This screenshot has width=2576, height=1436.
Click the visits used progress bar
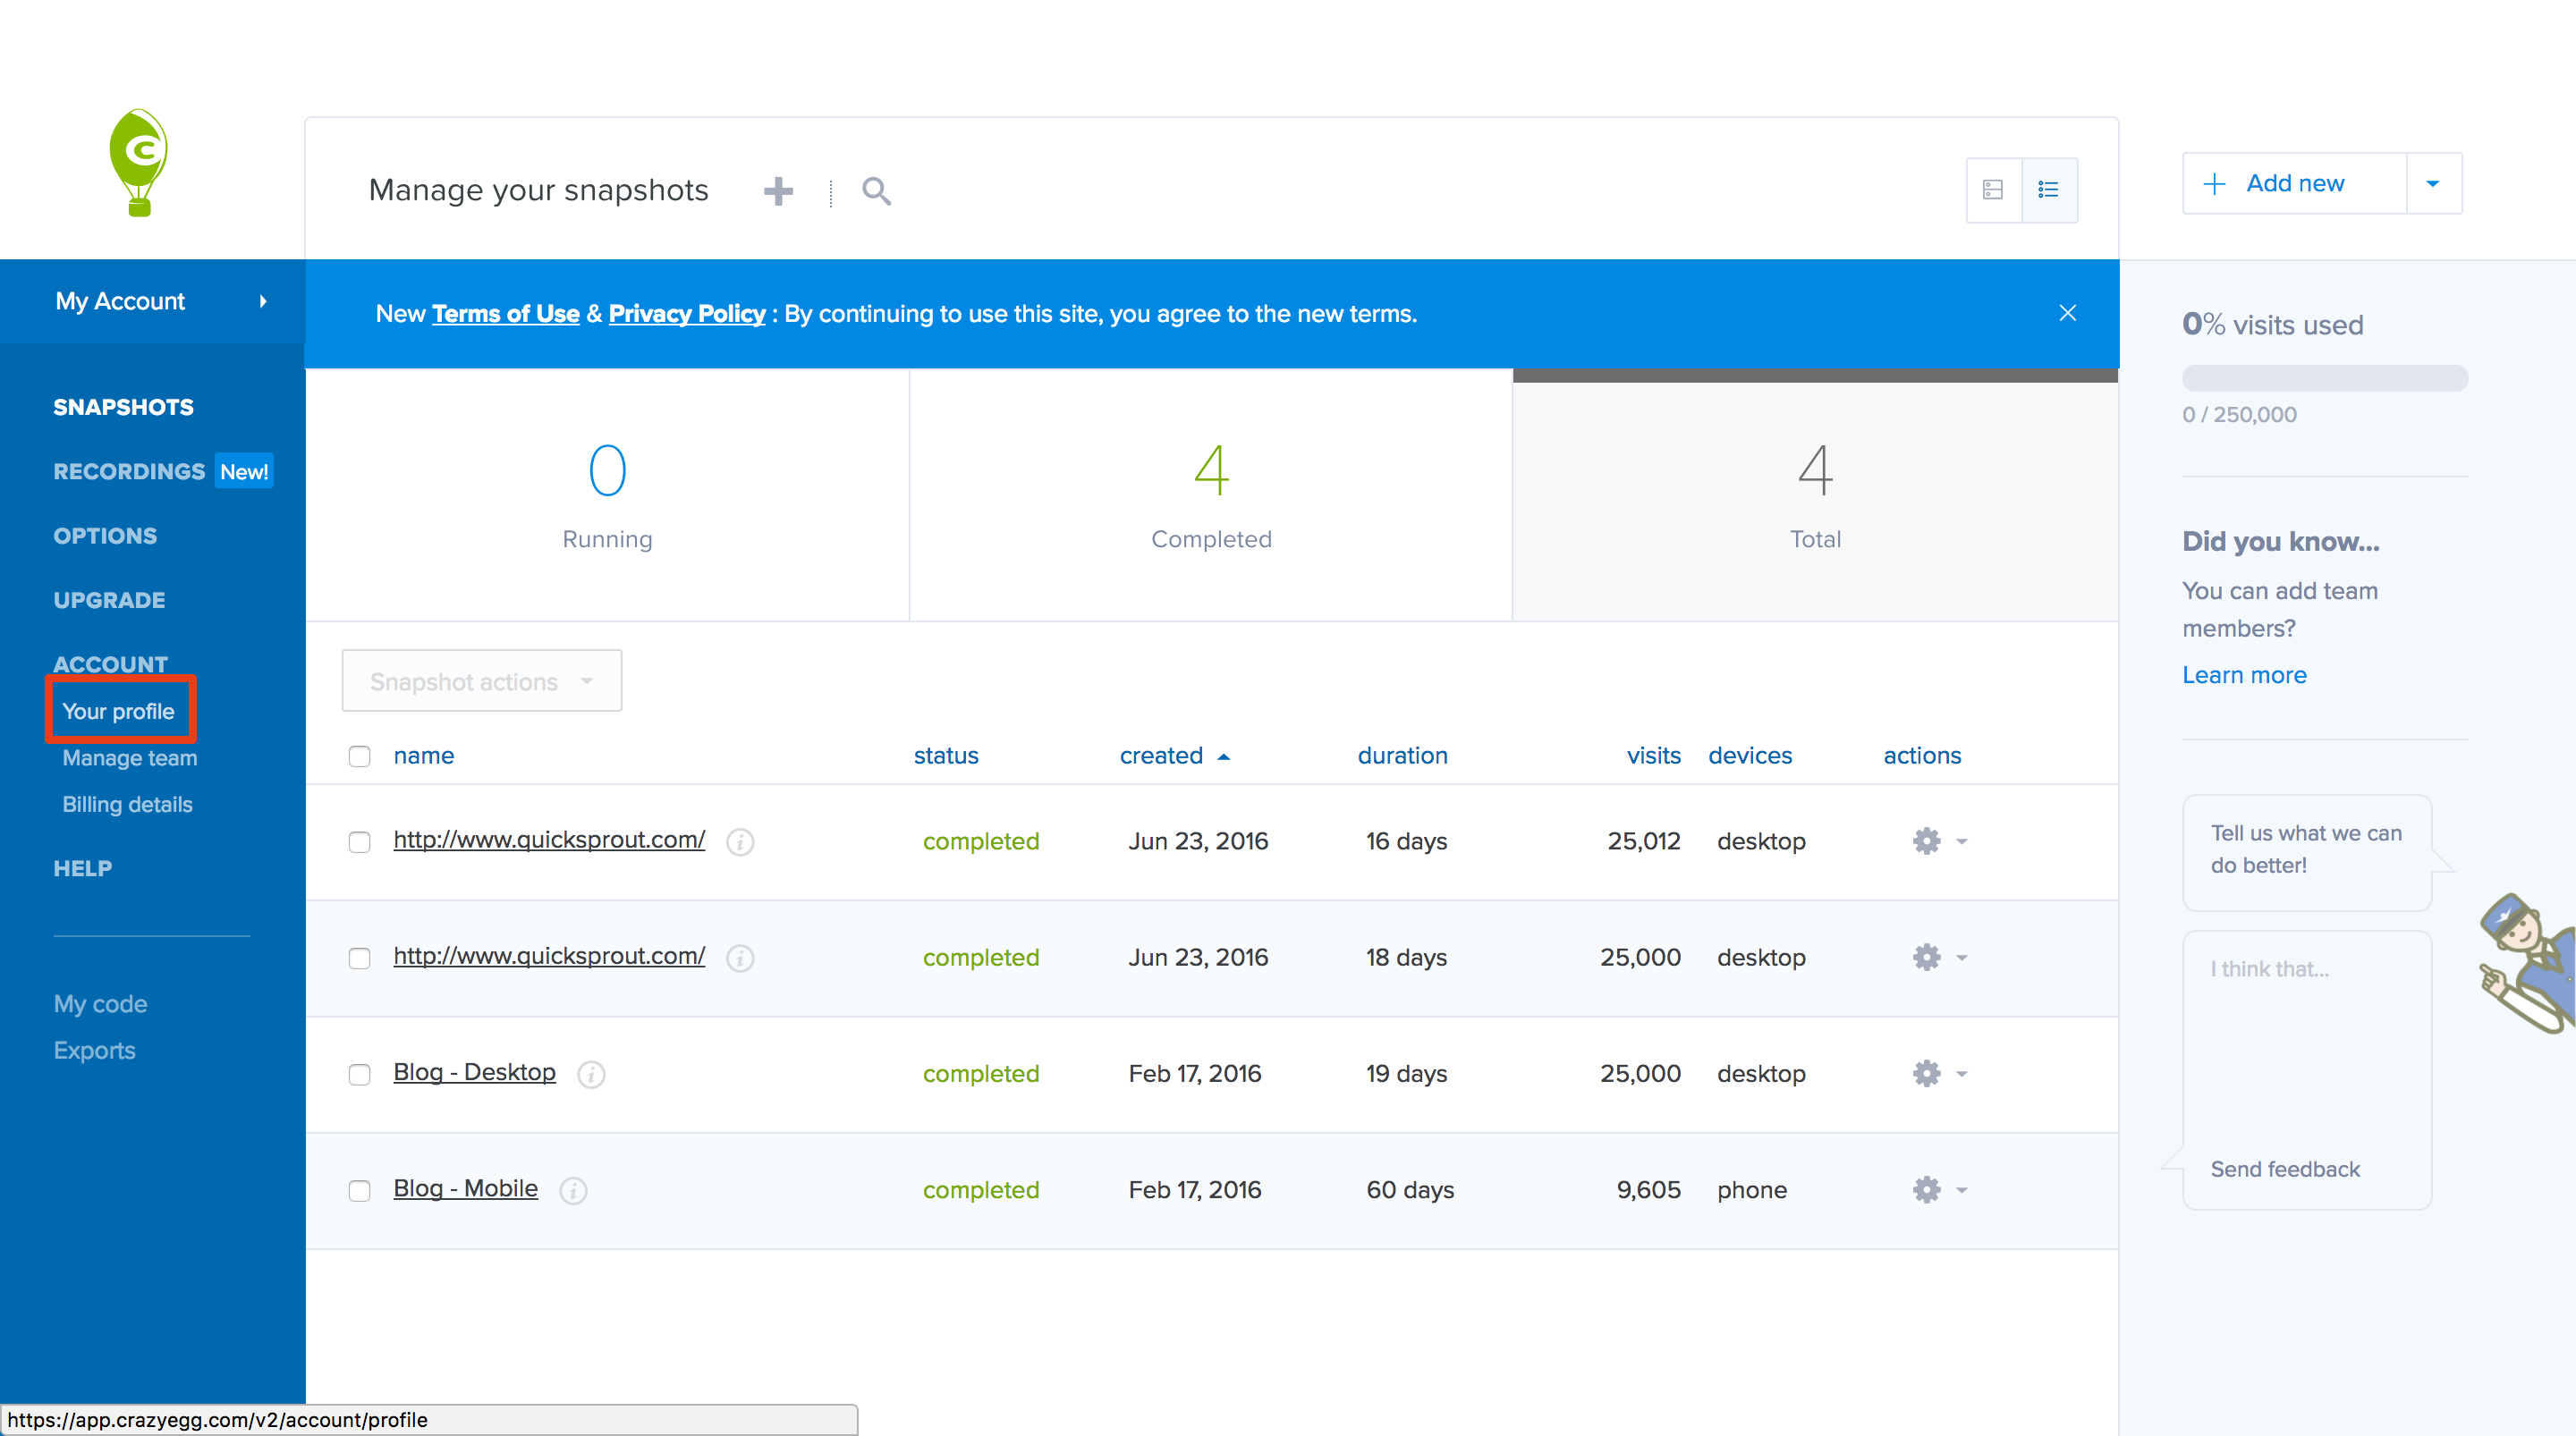[x=2324, y=378]
